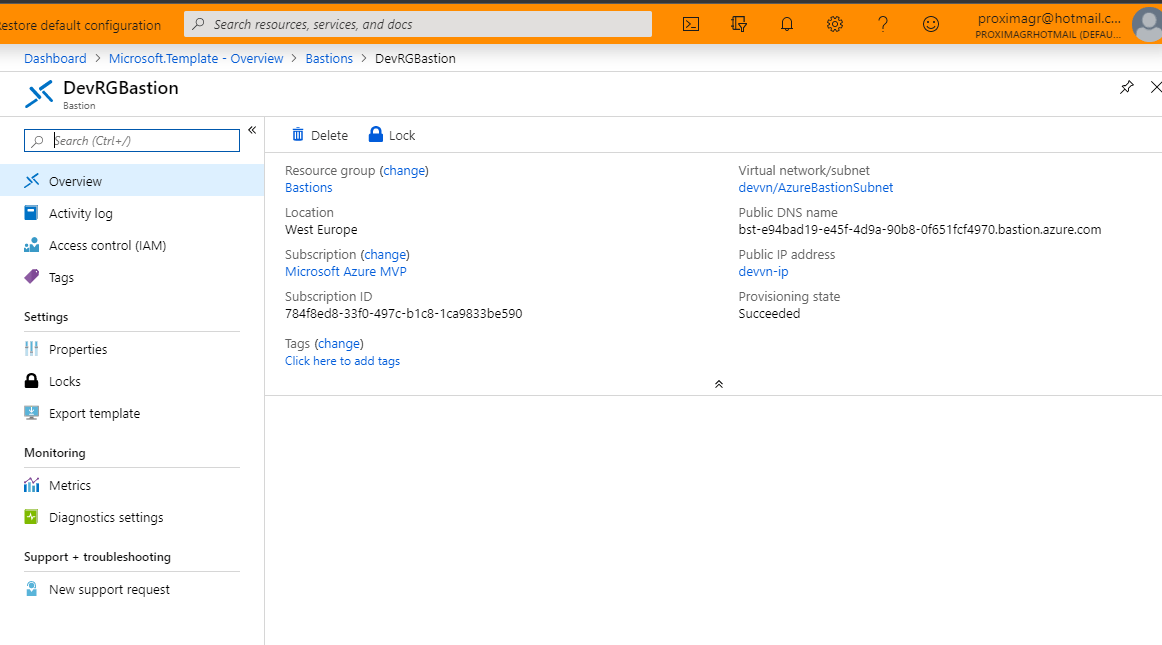
Task: Click the proximagr@hotmail account name
Action: [x=1049, y=19]
